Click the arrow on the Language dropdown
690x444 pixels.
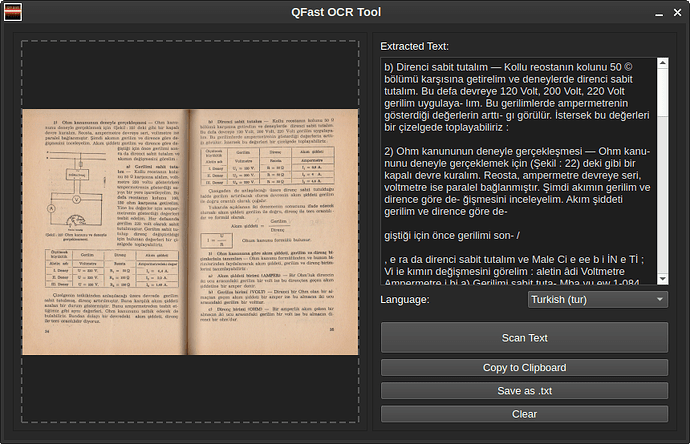(660, 299)
